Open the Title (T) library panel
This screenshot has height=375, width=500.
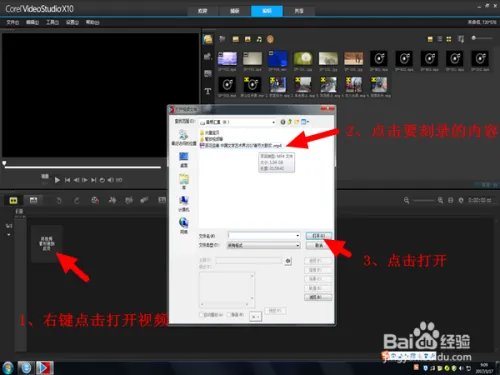point(208,91)
